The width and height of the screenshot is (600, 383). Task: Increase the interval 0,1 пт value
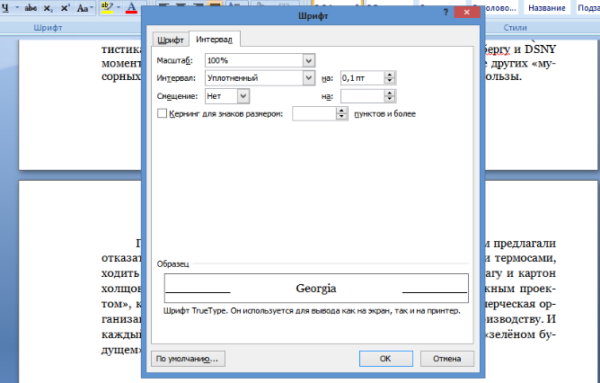(390, 75)
